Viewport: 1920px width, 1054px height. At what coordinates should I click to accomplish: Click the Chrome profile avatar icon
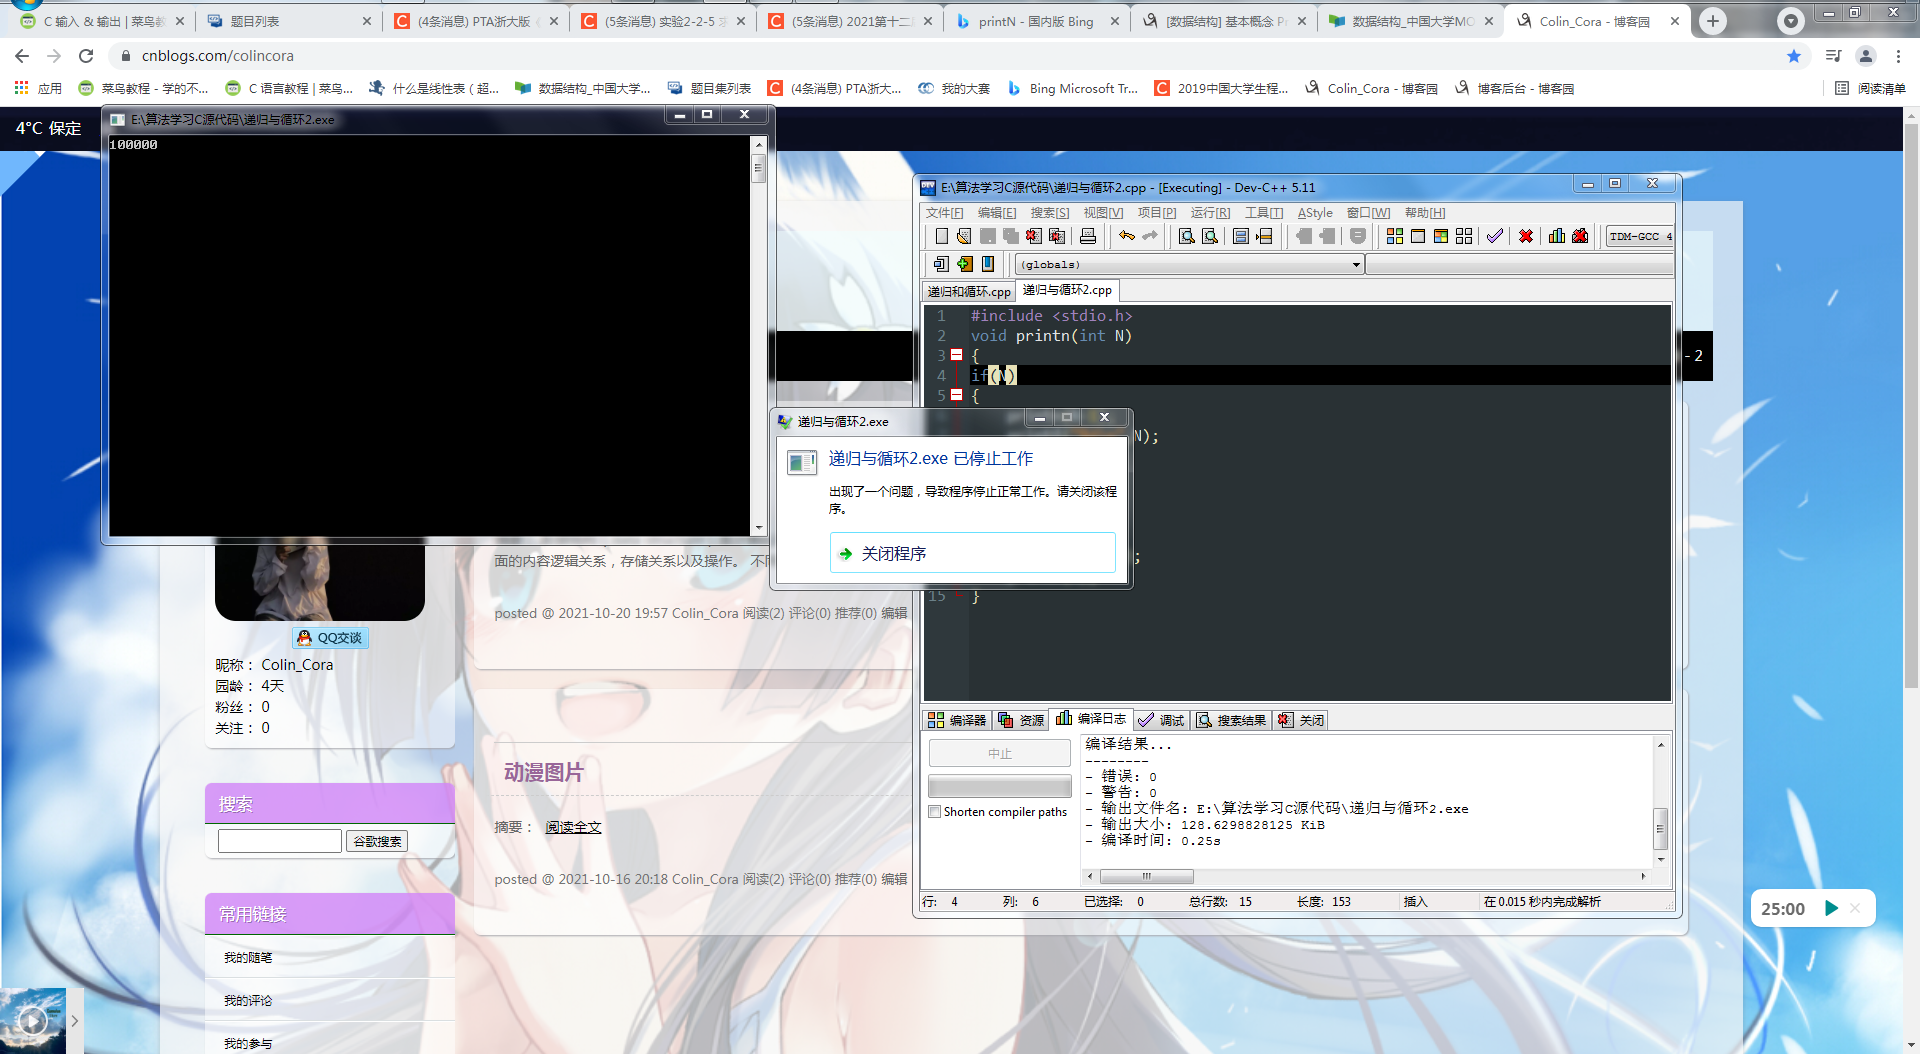(1866, 56)
